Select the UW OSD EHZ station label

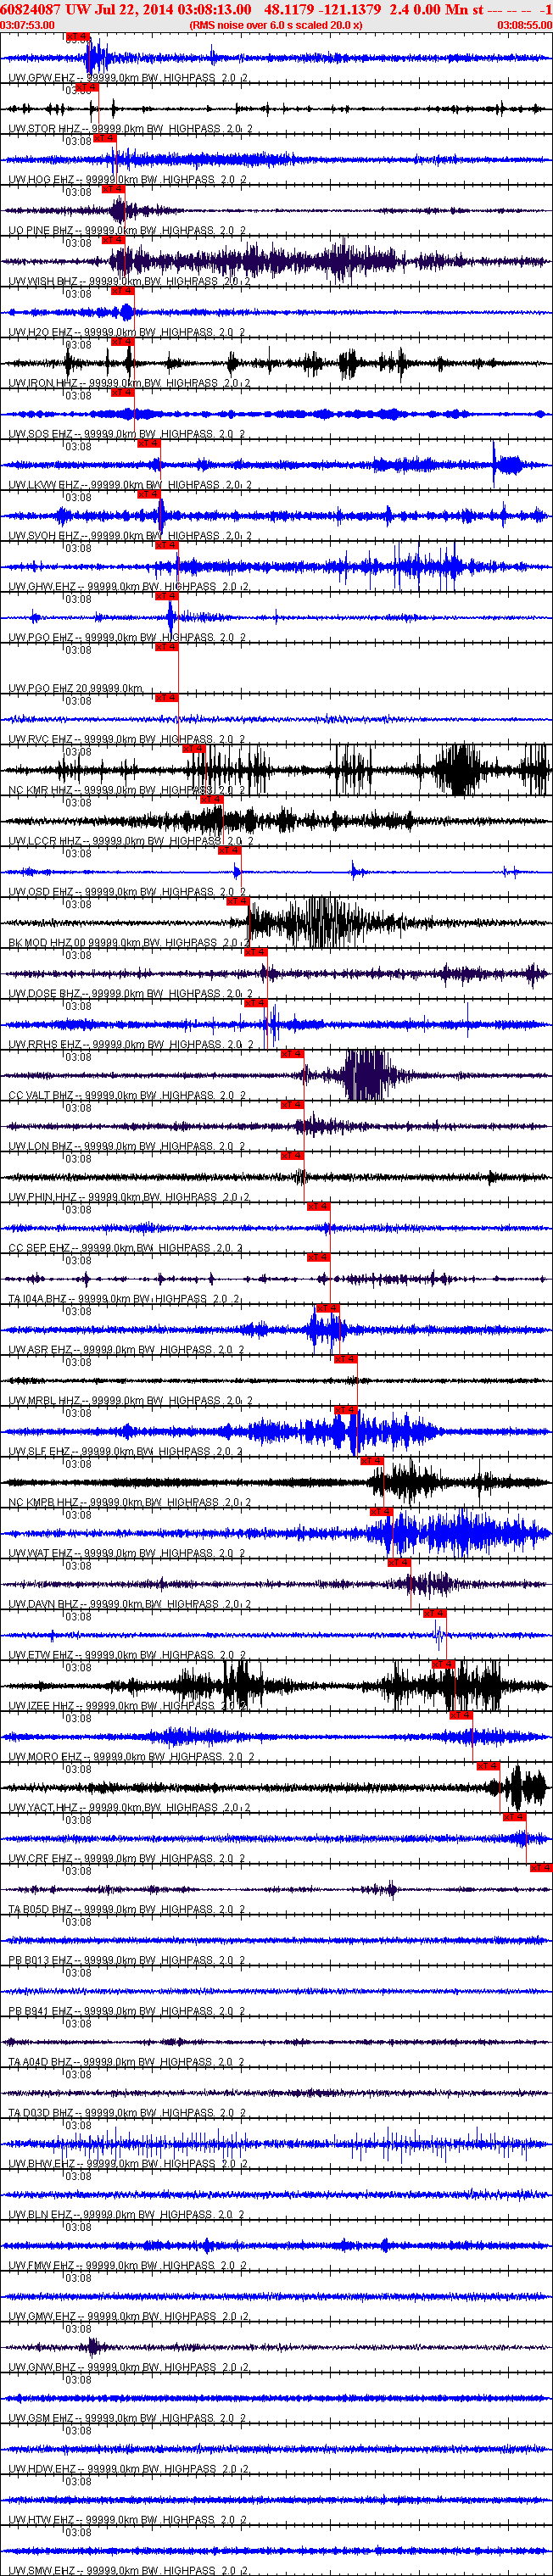(x=126, y=893)
